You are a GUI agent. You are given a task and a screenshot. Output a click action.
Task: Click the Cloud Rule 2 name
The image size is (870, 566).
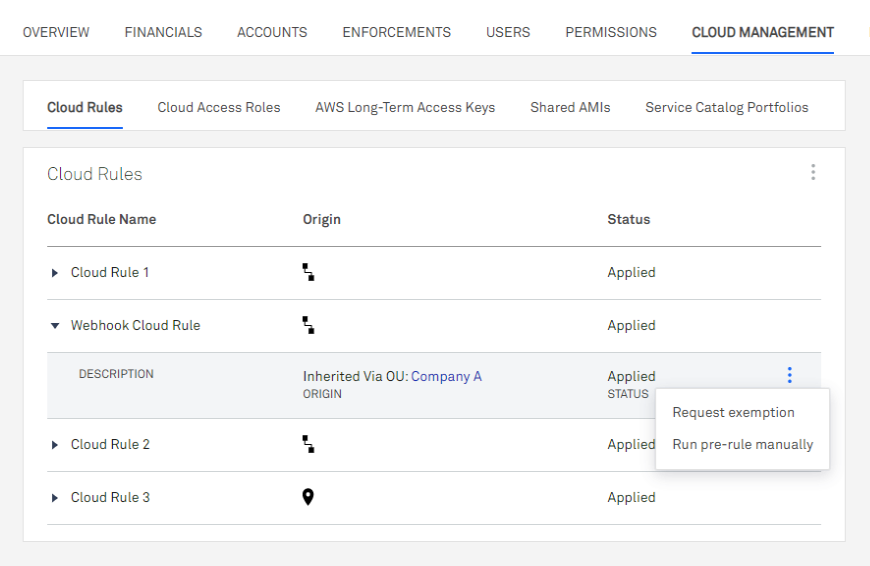(x=110, y=444)
